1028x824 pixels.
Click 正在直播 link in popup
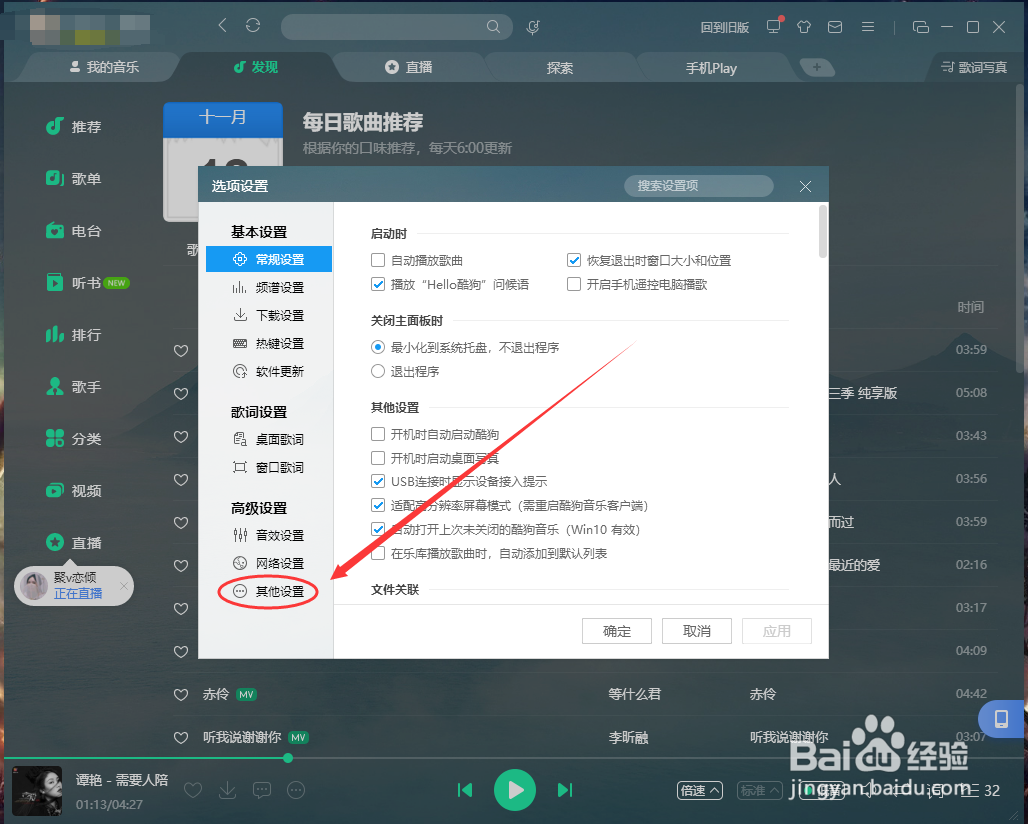[x=78, y=593]
